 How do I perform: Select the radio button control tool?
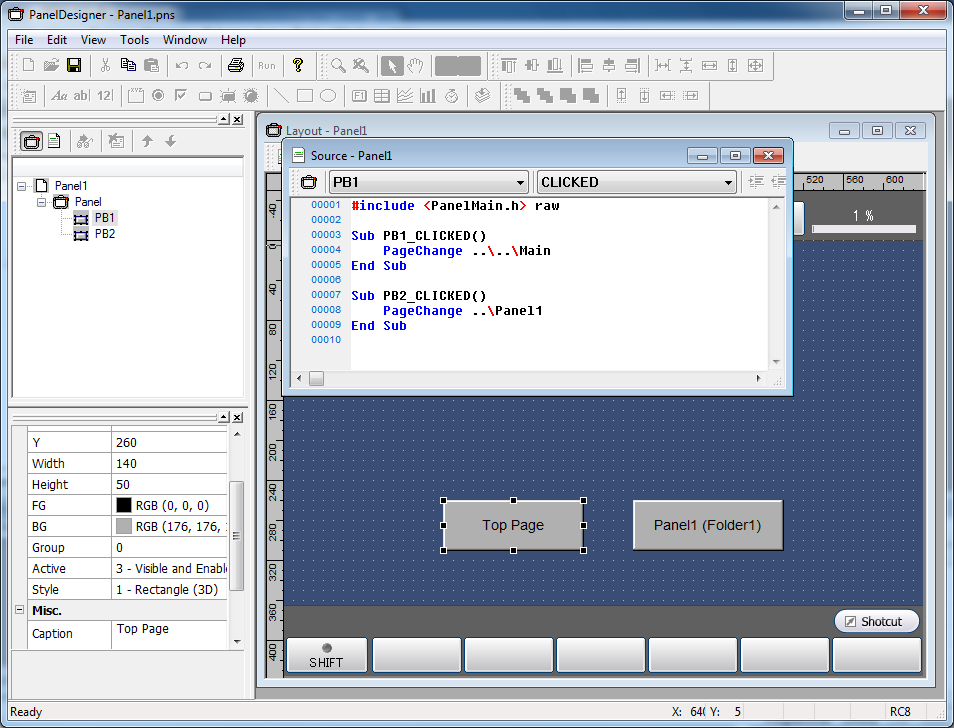tap(158, 96)
